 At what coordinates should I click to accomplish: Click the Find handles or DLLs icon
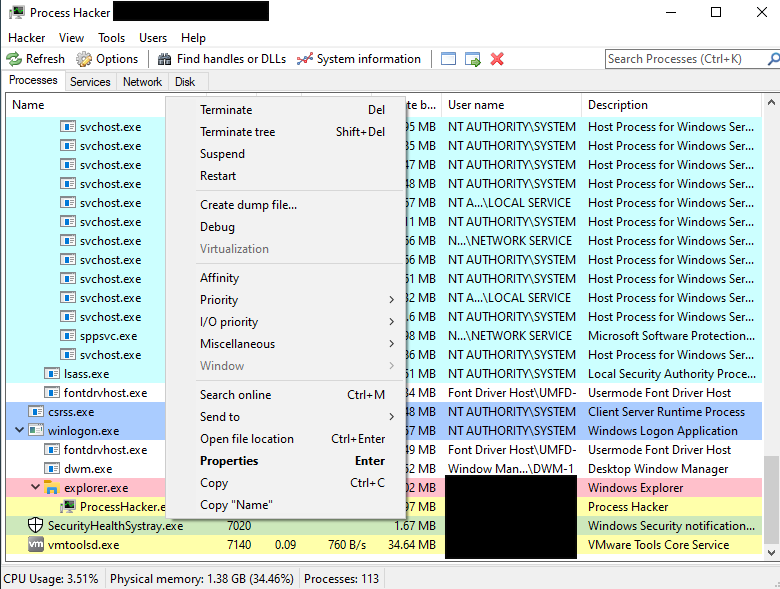(164, 59)
